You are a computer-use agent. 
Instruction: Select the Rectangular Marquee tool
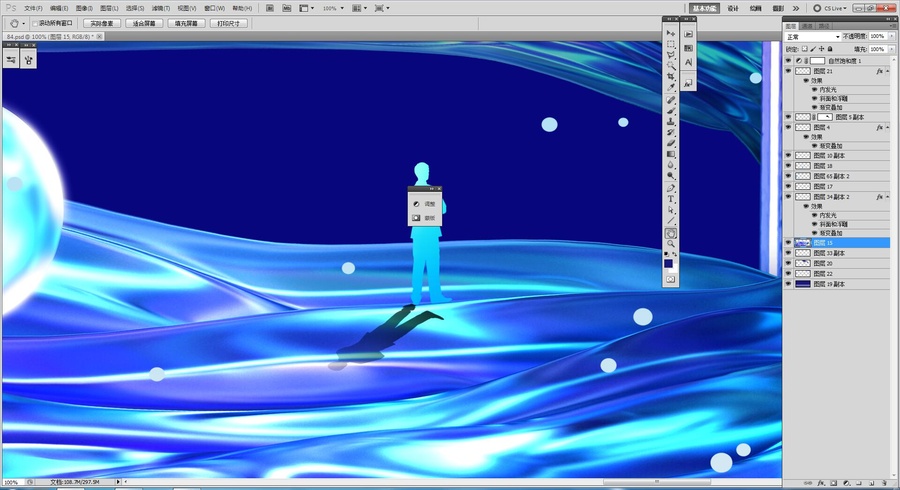click(670, 44)
